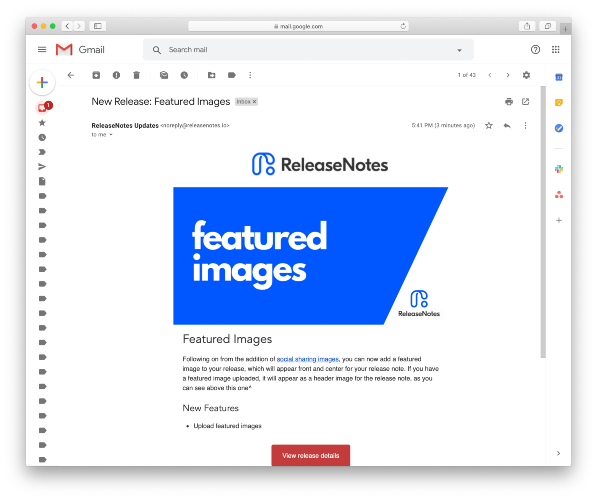Click Safari back button
Image resolution: width=597 pixels, height=500 pixels.
68,26
